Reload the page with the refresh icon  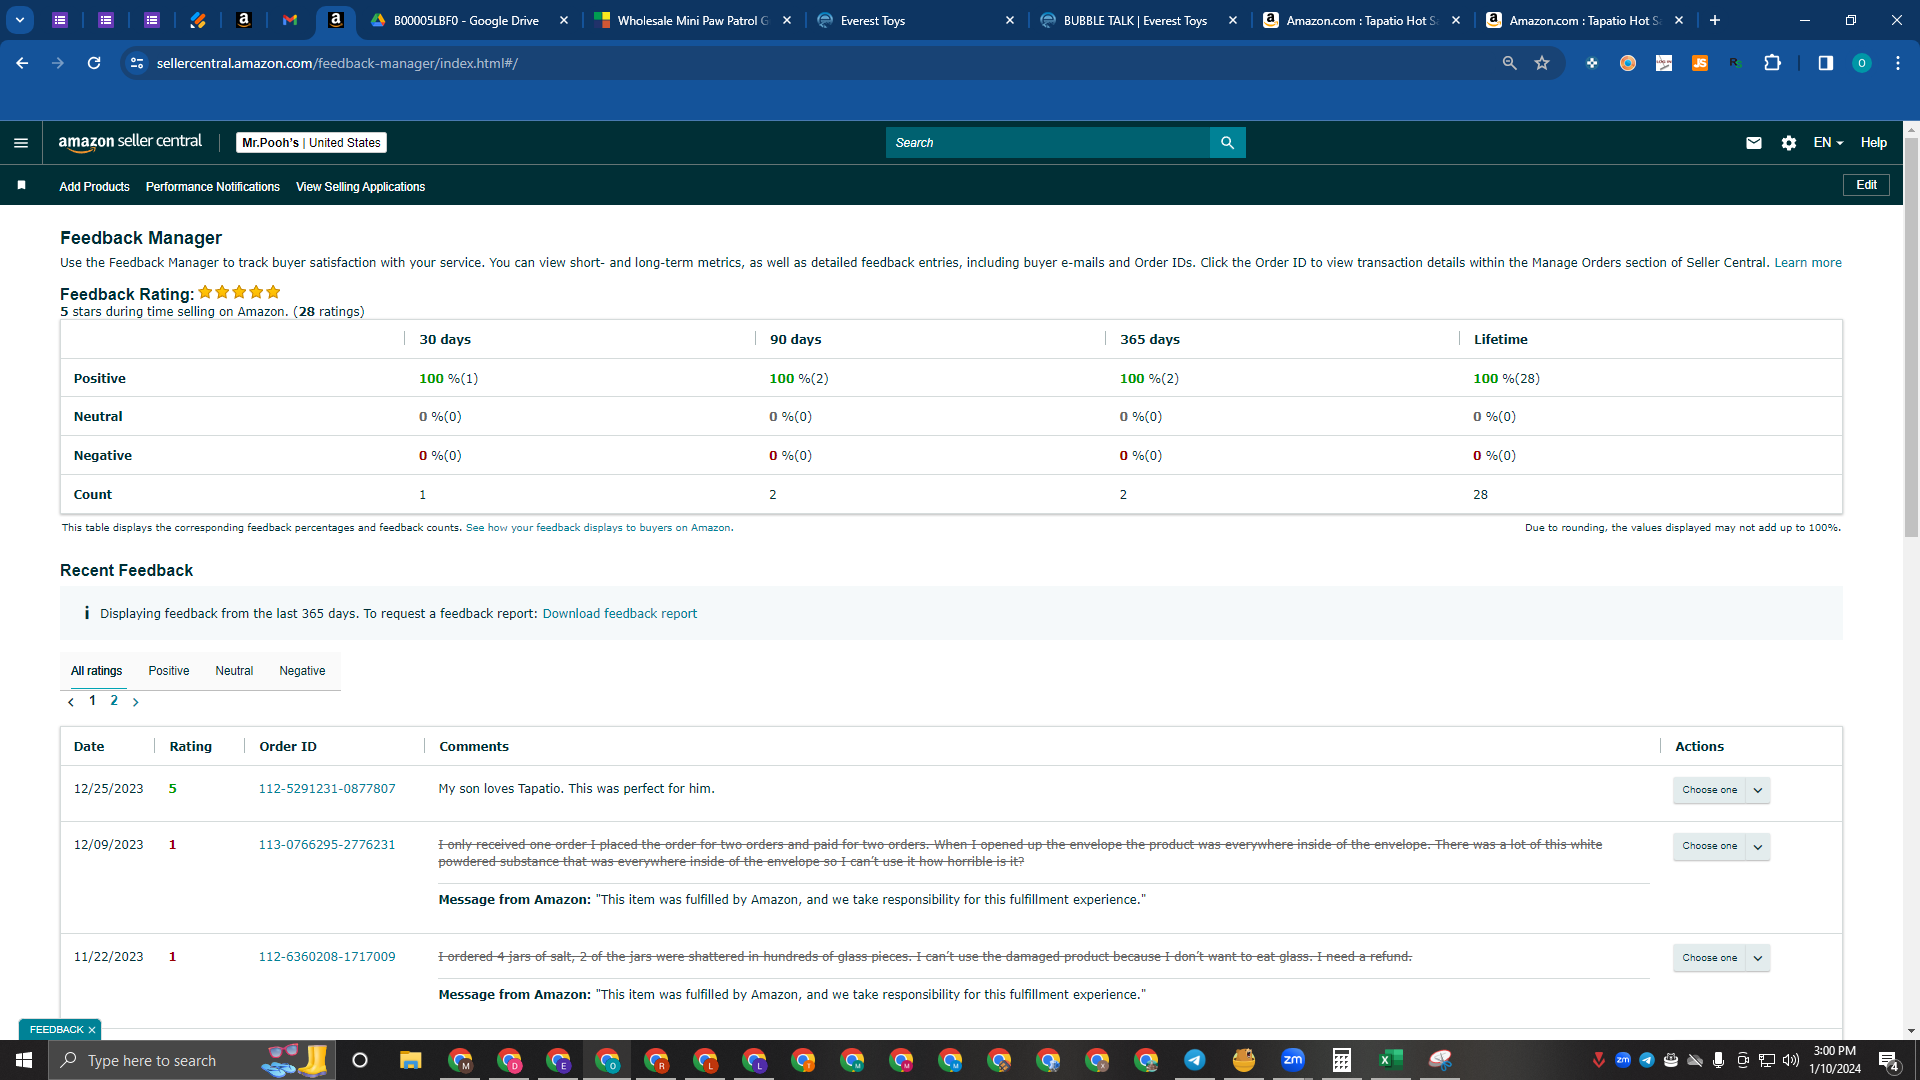tap(94, 63)
